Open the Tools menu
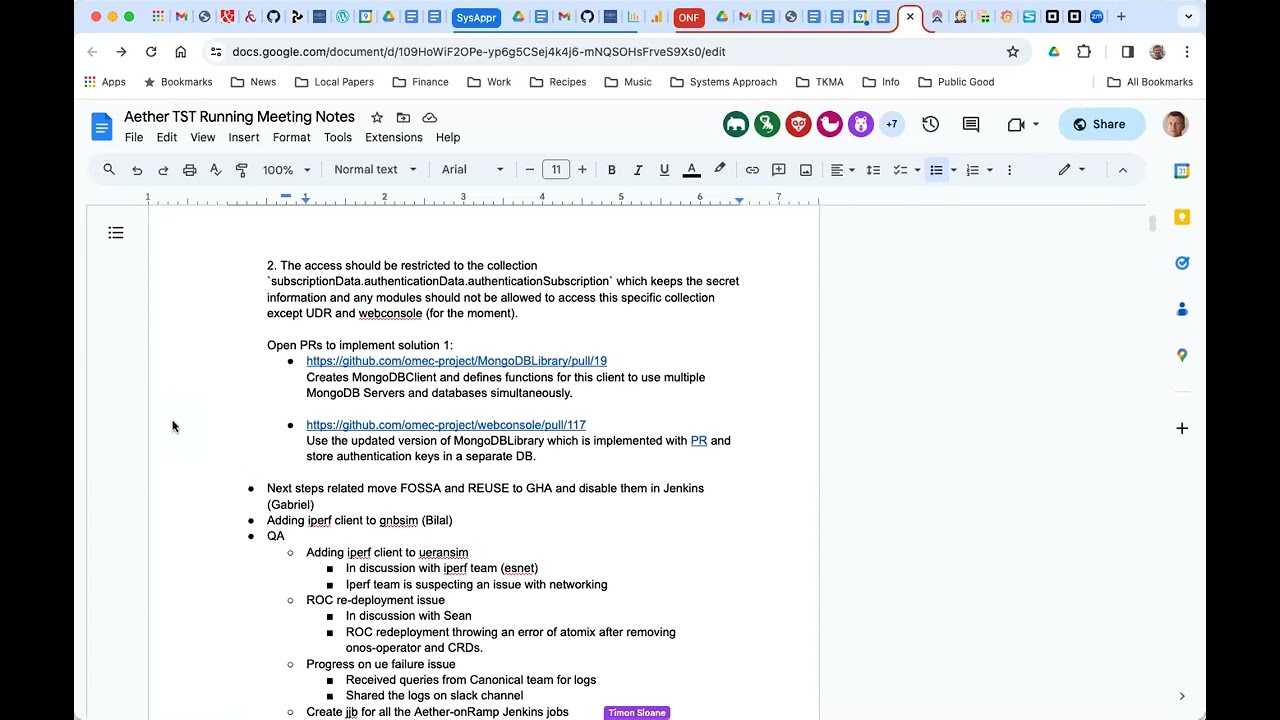Viewport: 1280px width, 720px height. (x=338, y=137)
